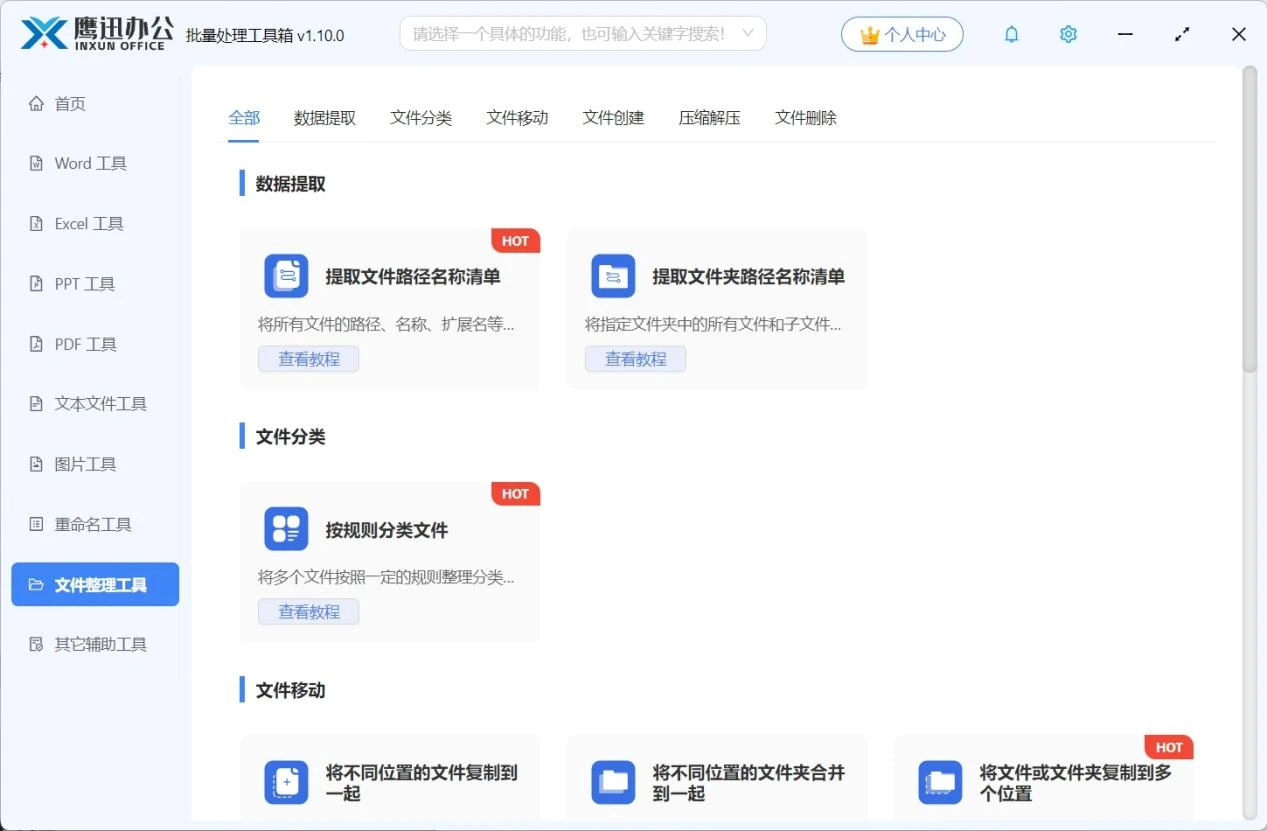Switch to the 压缩解压 tab

709,117
